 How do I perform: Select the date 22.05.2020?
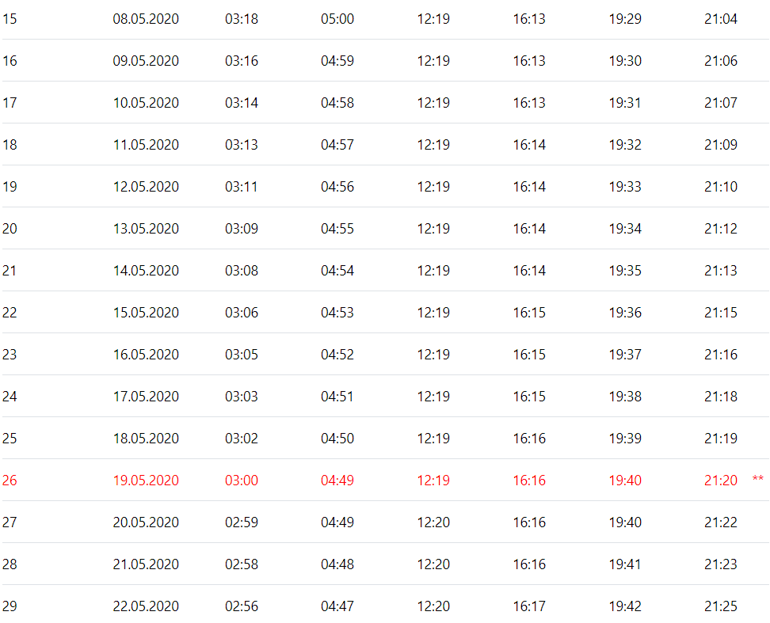(x=146, y=607)
